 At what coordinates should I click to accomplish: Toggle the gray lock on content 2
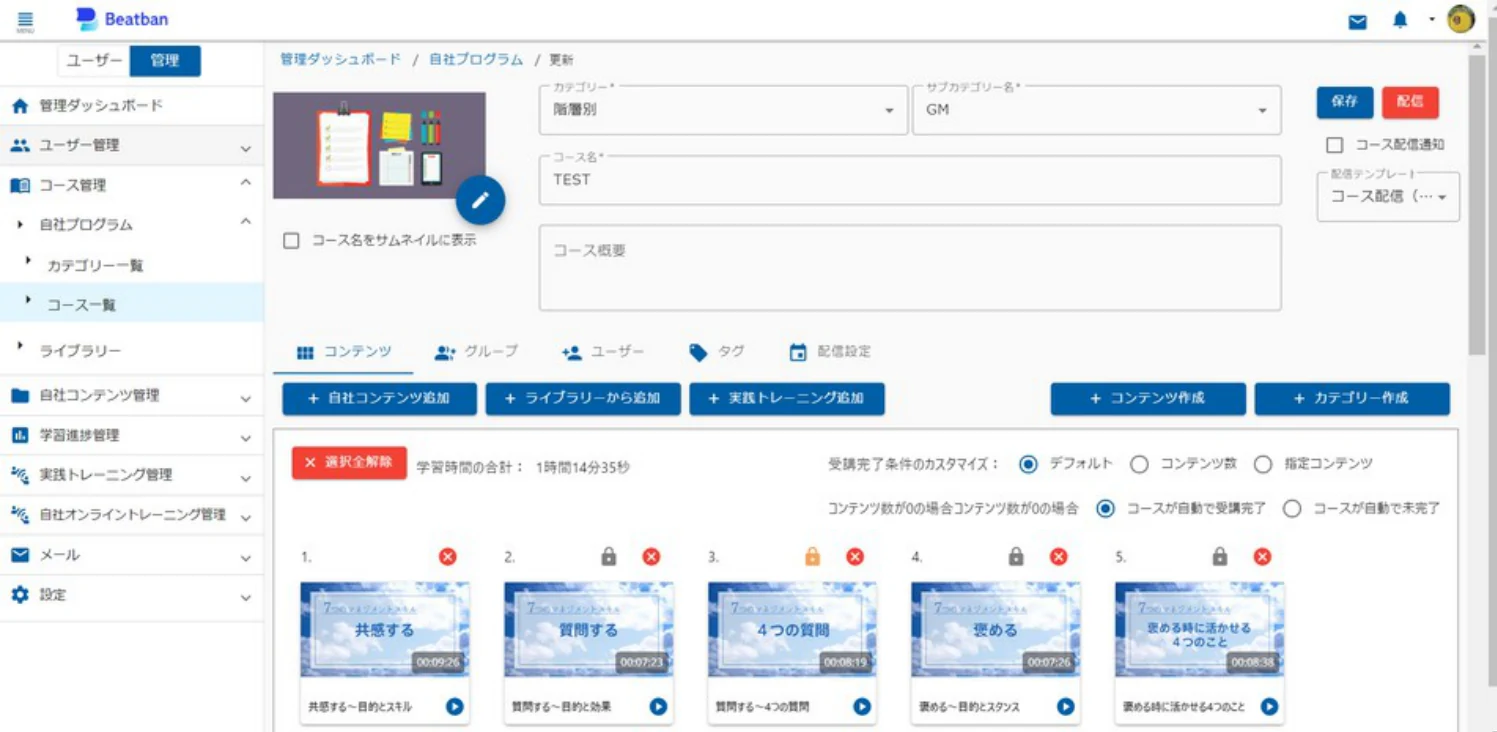click(x=608, y=557)
